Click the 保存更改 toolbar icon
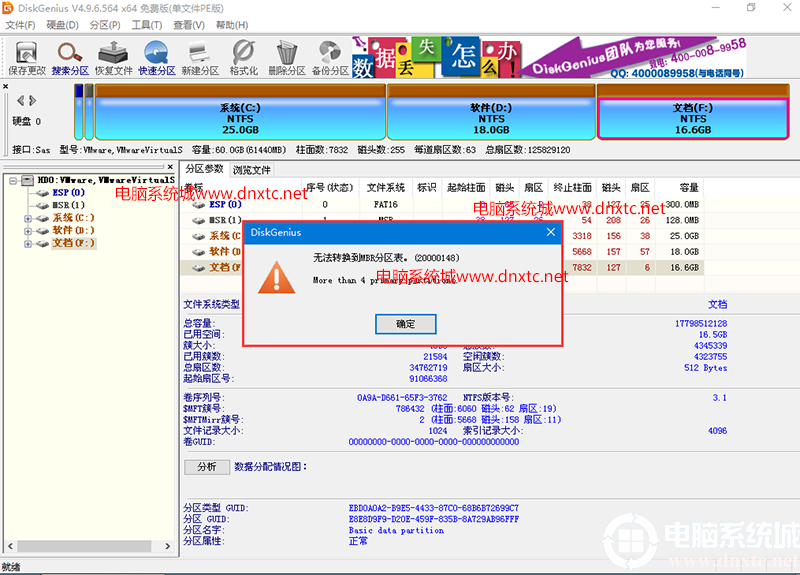 pos(27,58)
